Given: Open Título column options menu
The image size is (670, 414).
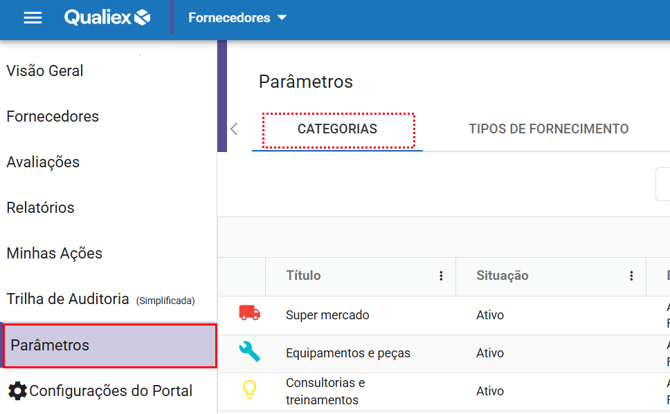Looking at the screenshot, I should click(x=441, y=276).
